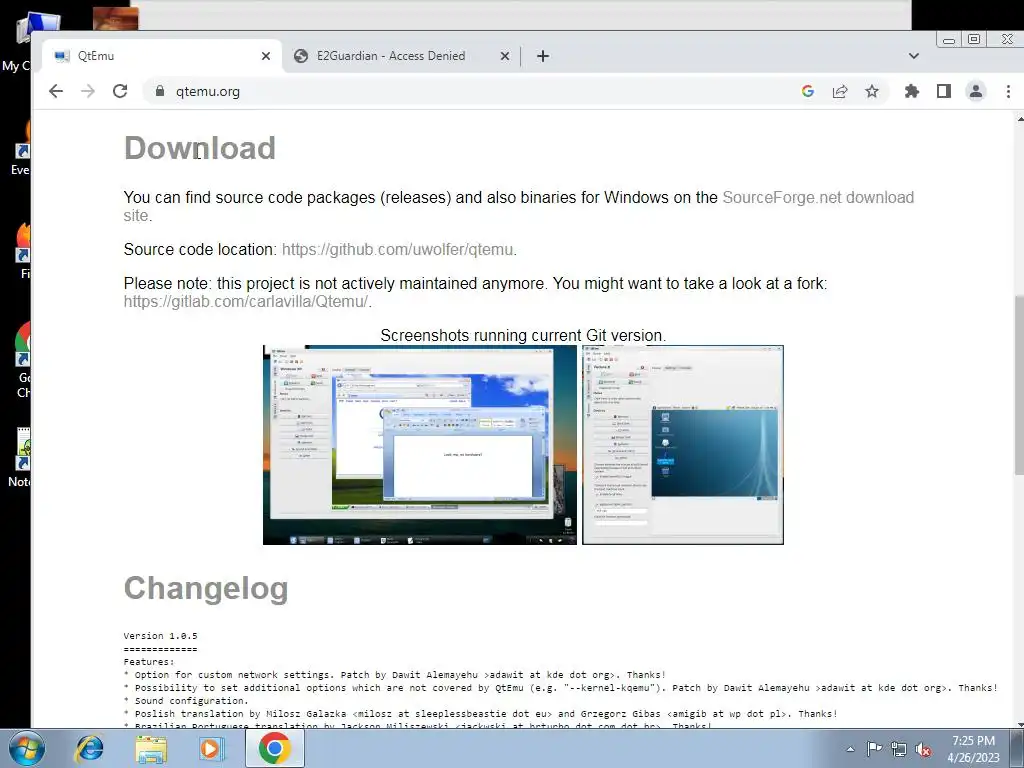Open the Windows XP guest screenshot thumbnail
The height and width of the screenshot is (768, 1024).
tap(420, 445)
